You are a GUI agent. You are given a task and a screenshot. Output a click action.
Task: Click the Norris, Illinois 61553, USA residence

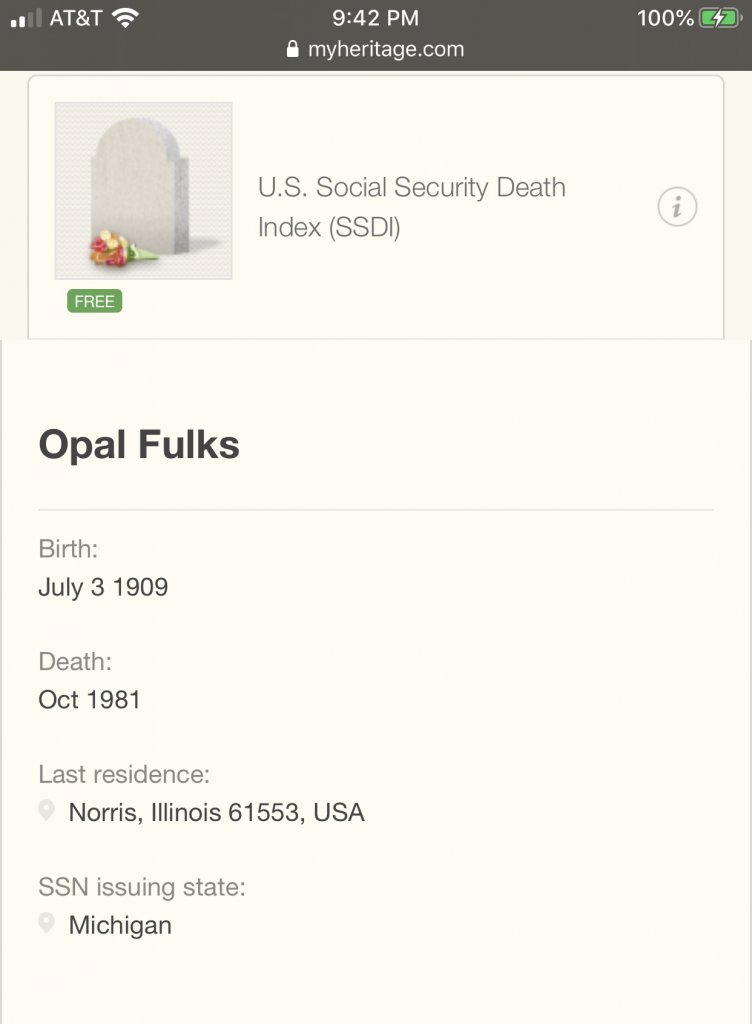pos(216,812)
